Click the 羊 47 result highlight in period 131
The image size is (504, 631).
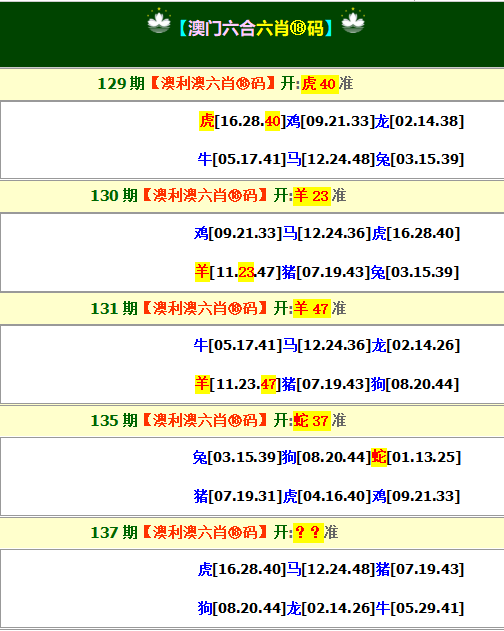(312, 309)
